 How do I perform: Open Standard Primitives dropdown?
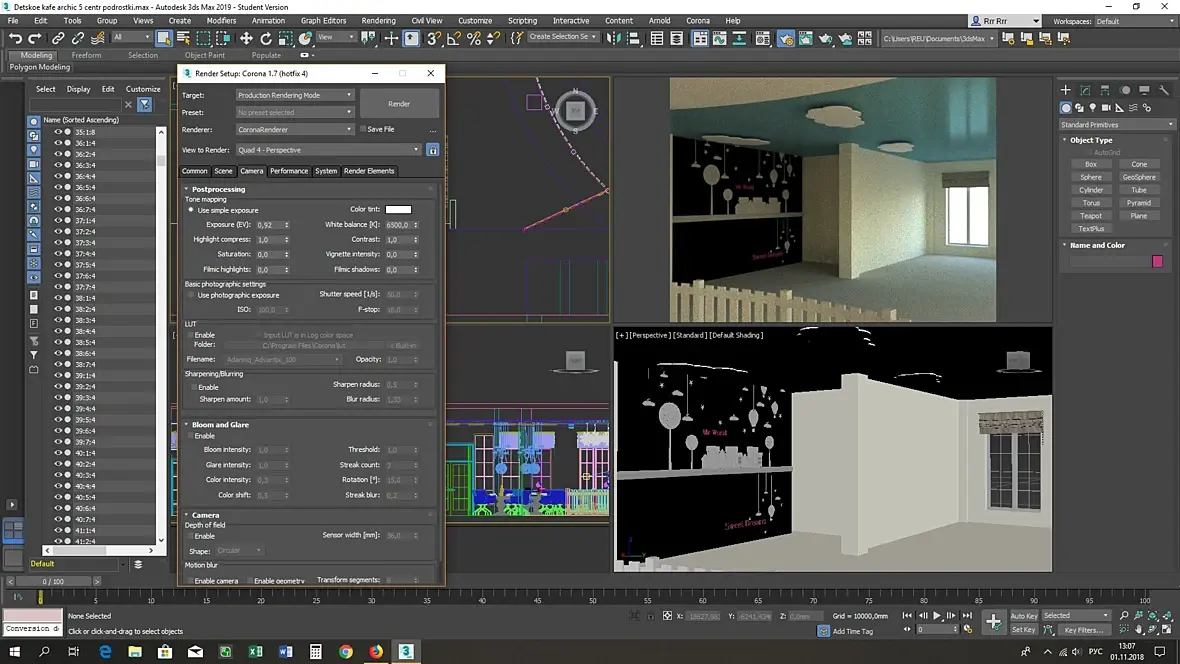pyautogui.click(x=1117, y=125)
